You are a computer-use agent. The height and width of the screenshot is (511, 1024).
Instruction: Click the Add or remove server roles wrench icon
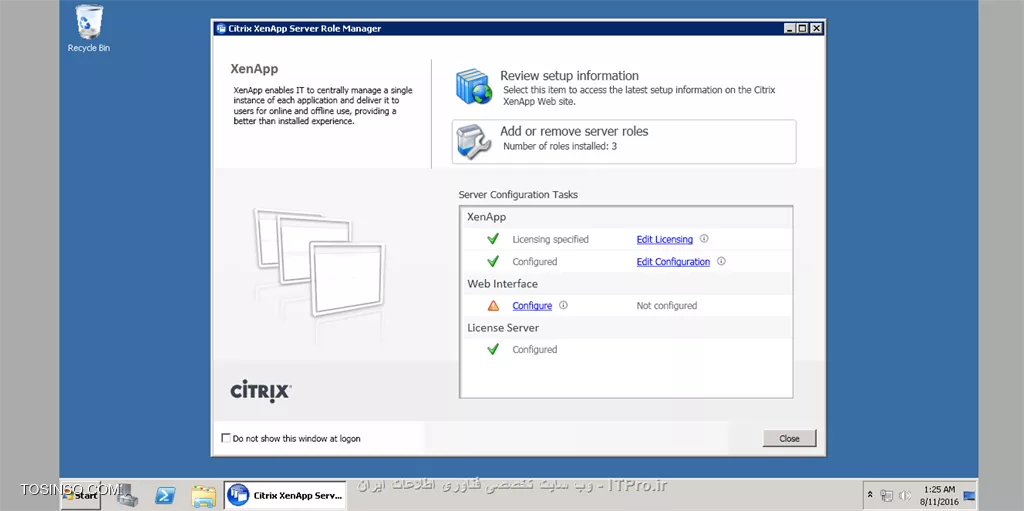(473, 140)
